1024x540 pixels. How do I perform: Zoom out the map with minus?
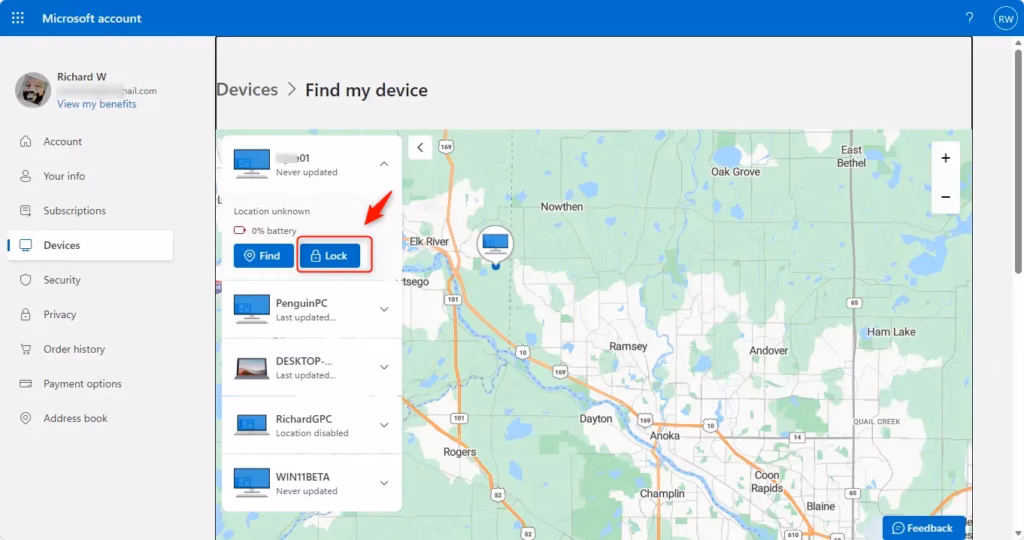click(x=945, y=197)
